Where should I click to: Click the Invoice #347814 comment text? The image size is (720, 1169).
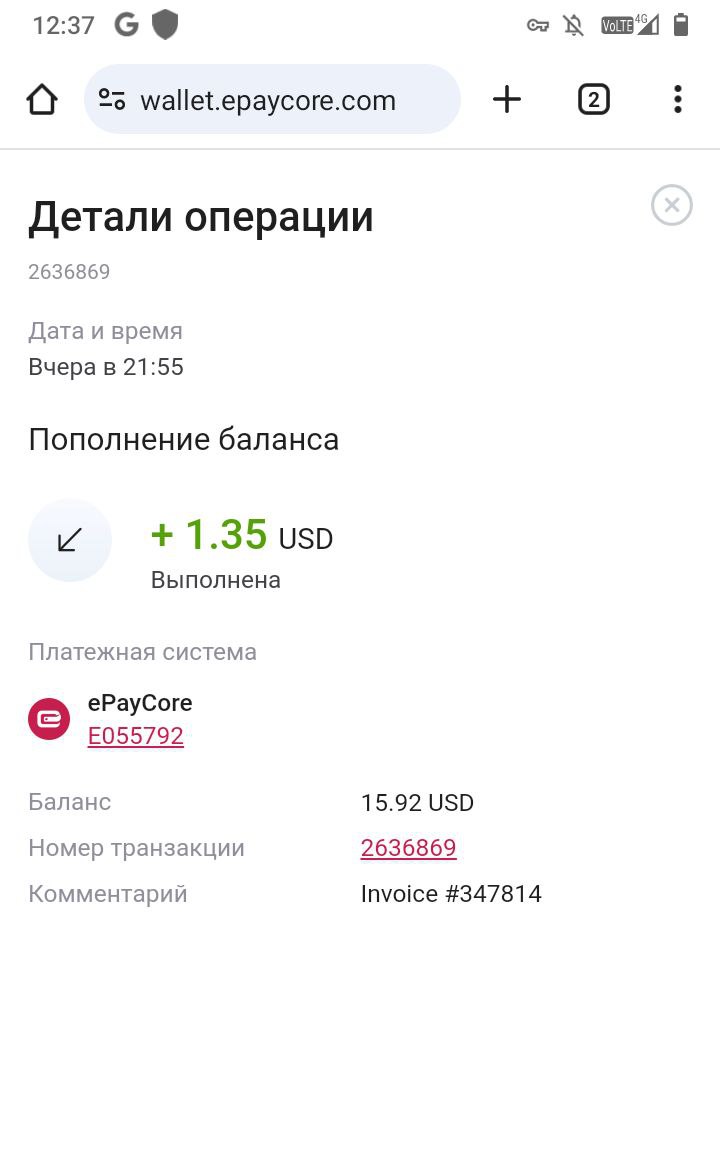[x=451, y=893]
